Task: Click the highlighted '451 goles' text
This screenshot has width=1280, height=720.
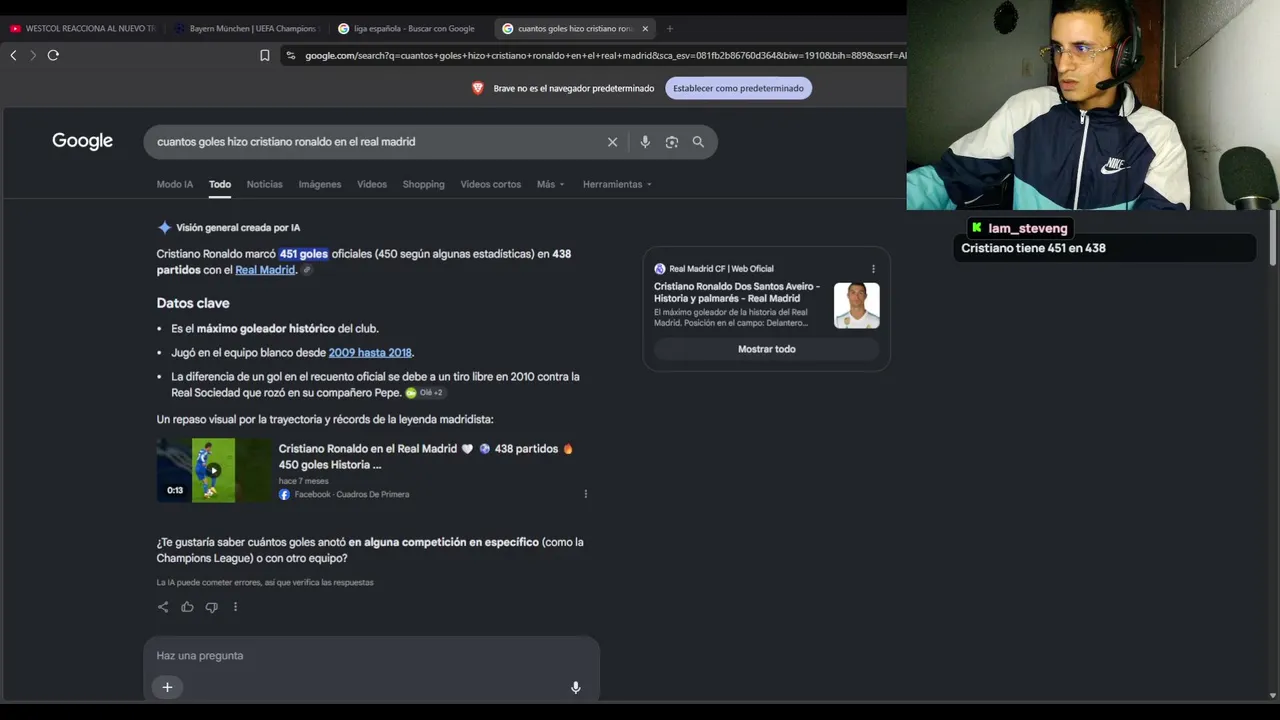Action: (304, 254)
